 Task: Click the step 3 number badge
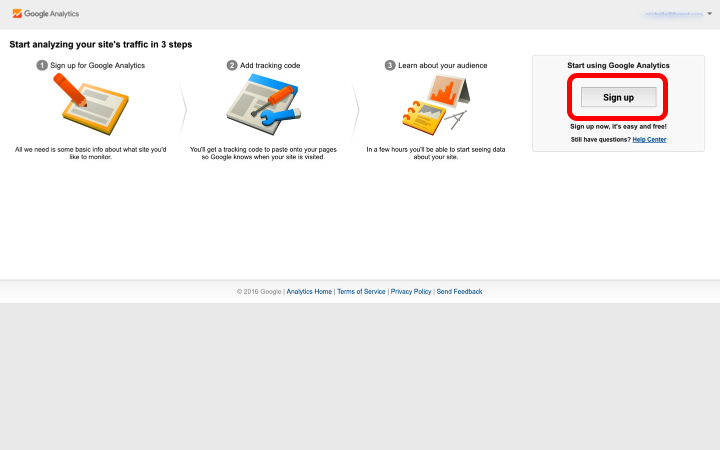point(390,65)
